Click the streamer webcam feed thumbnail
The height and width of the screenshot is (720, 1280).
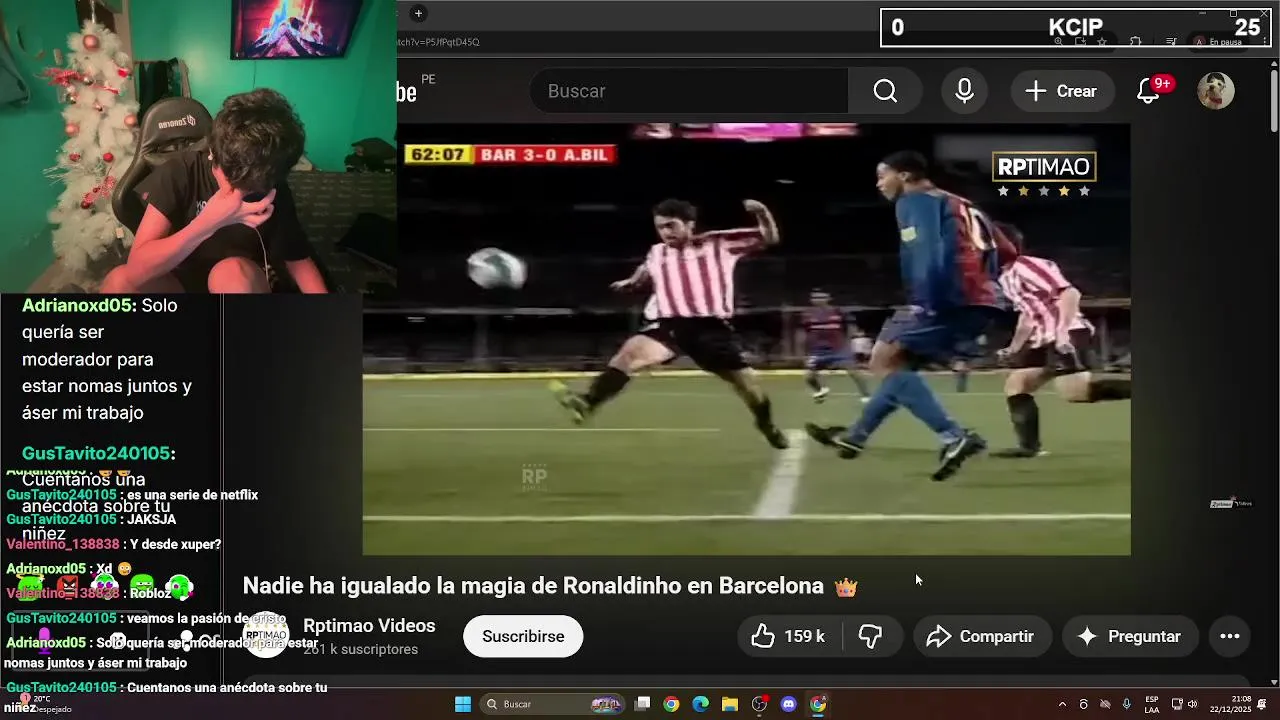coord(198,146)
